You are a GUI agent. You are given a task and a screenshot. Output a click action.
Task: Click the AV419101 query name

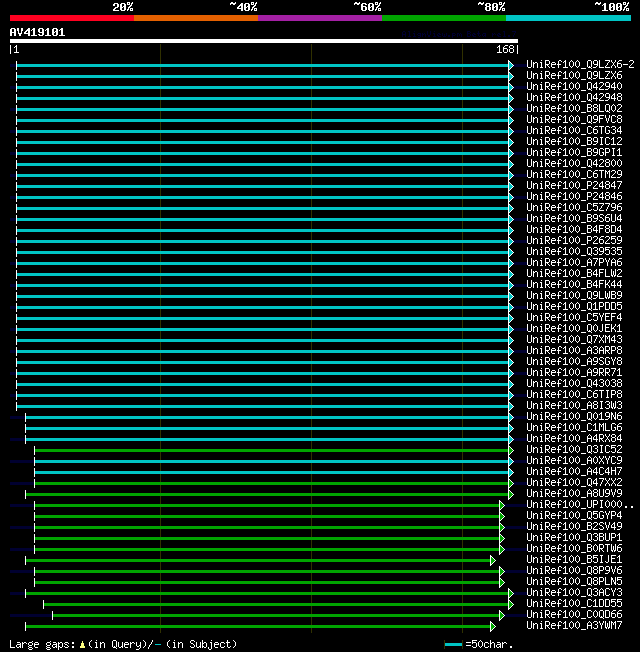point(37,32)
